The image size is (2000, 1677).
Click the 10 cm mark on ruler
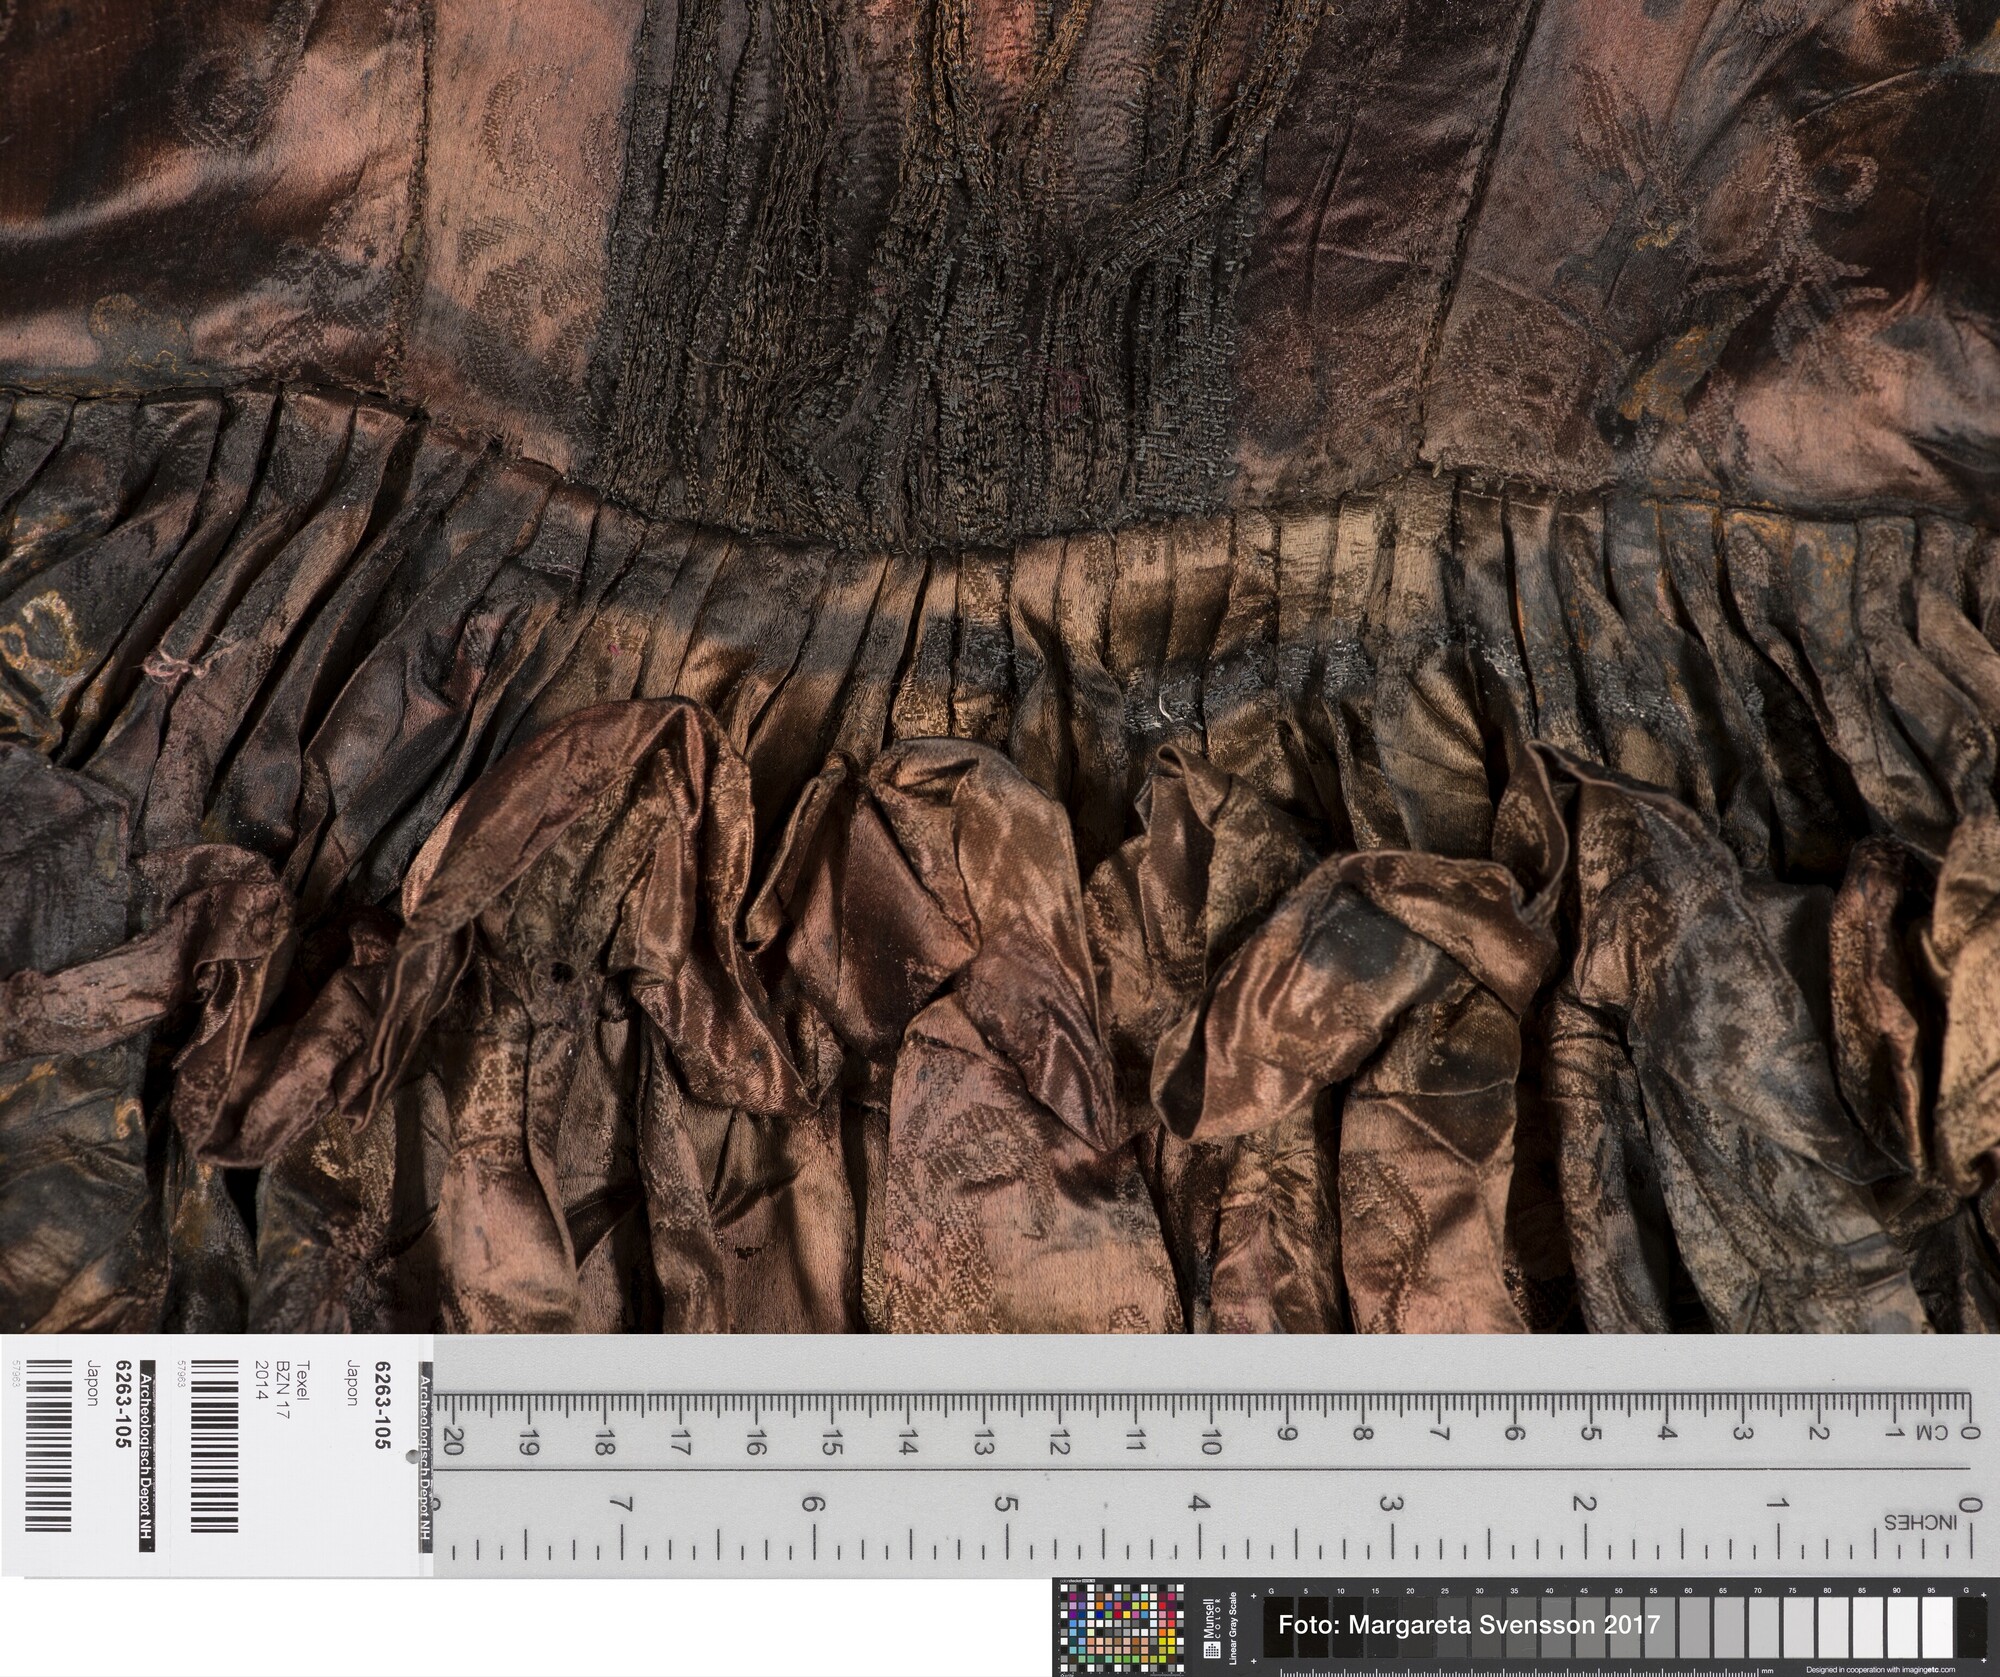pos(1210,1441)
